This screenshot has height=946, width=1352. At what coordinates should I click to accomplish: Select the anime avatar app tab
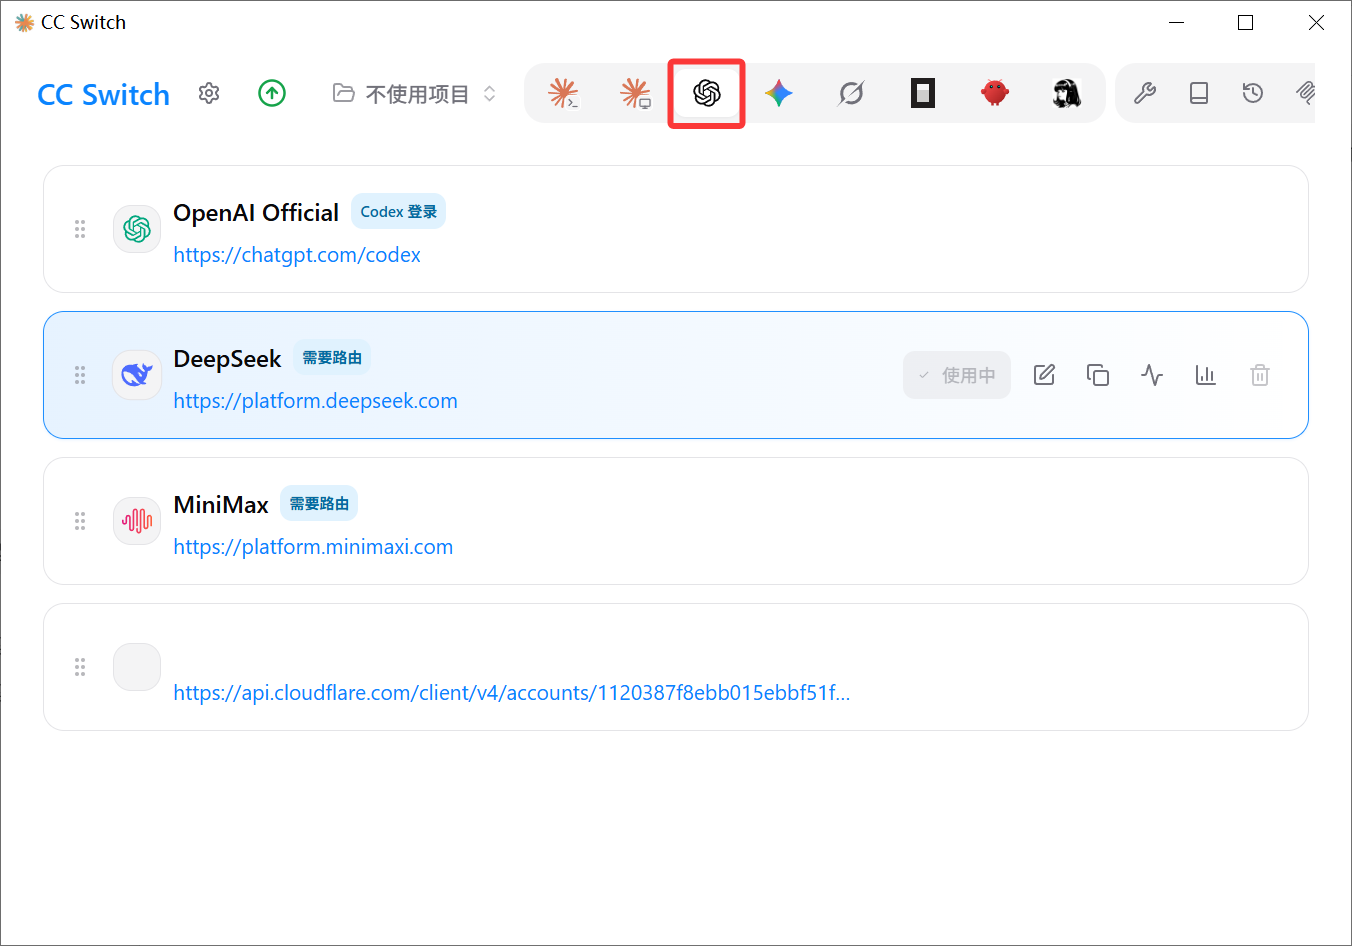coord(1067,93)
